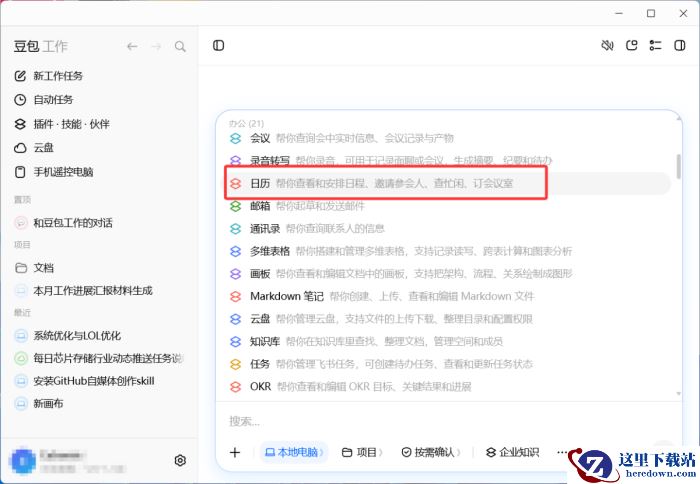Choose the 任务 plugin entry

click(448, 364)
